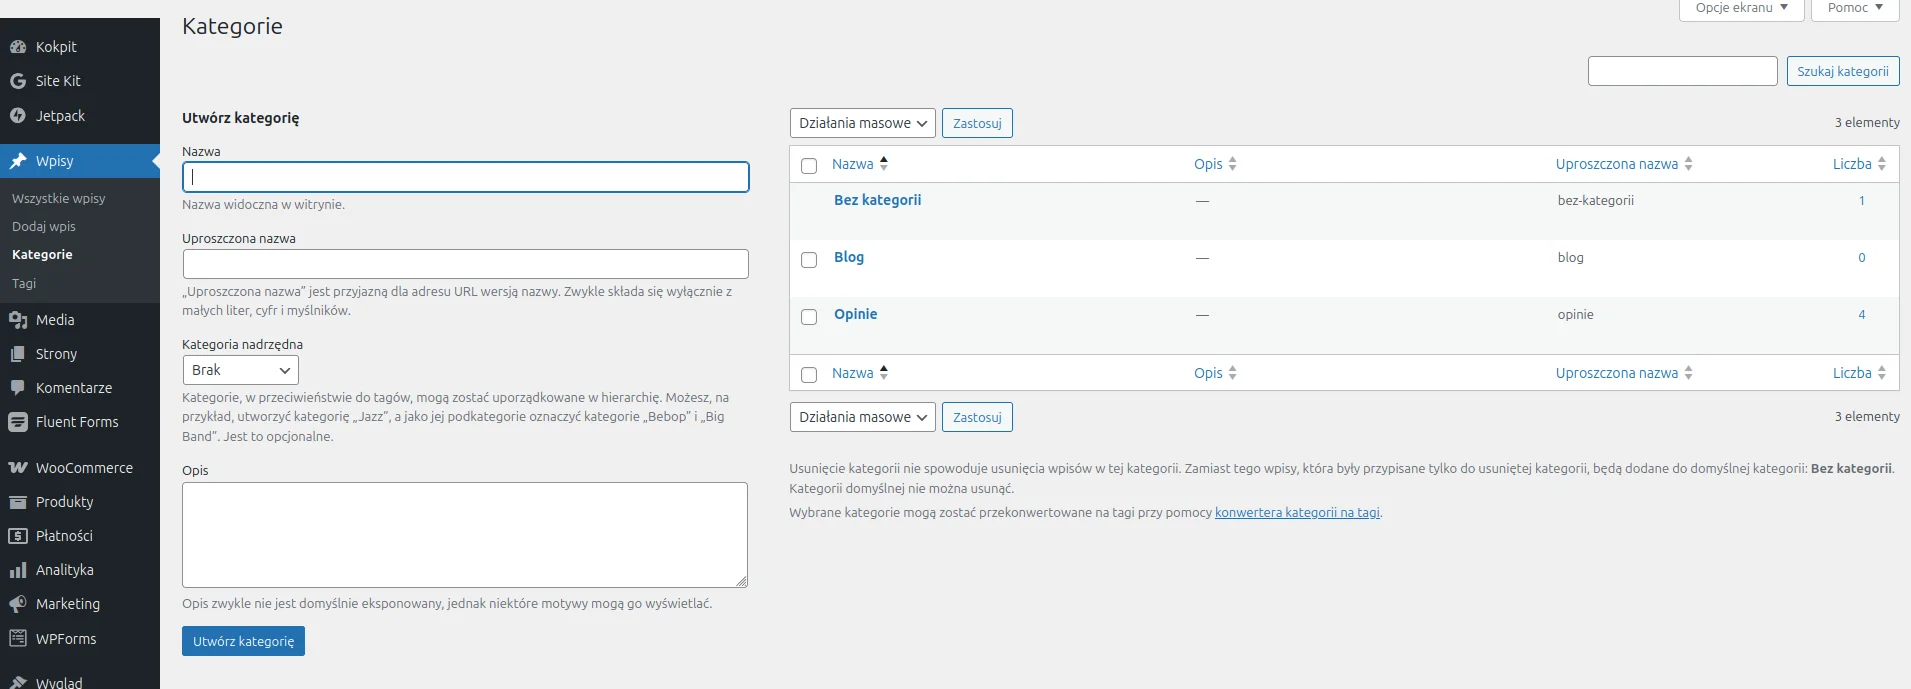Open the WooCommerce menu label
The image size is (1911, 689).
[84, 468]
